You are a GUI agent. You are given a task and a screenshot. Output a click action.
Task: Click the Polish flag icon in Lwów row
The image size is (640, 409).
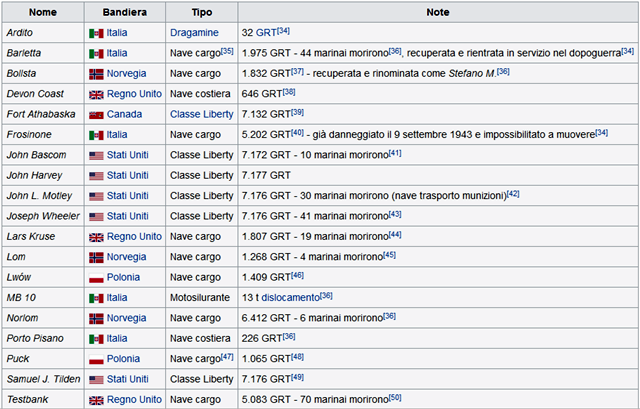pos(96,278)
